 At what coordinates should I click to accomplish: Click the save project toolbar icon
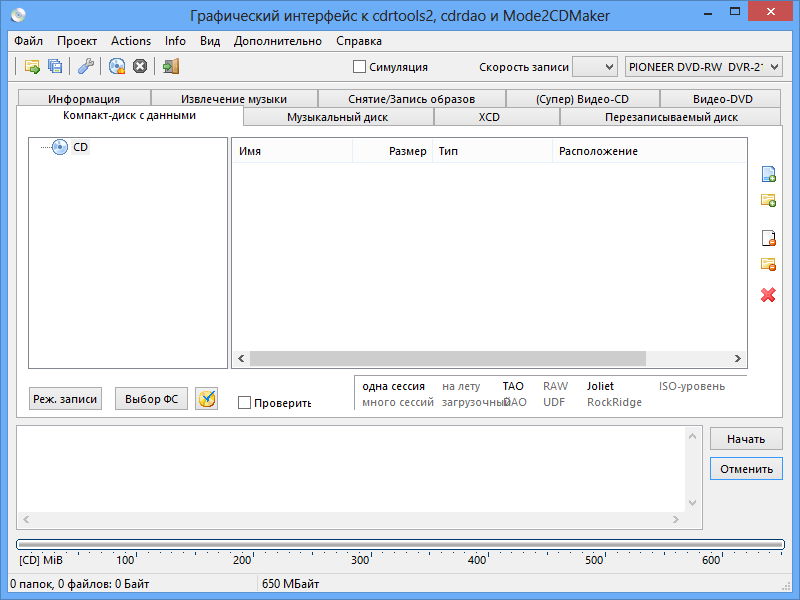click(x=53, y=66)
